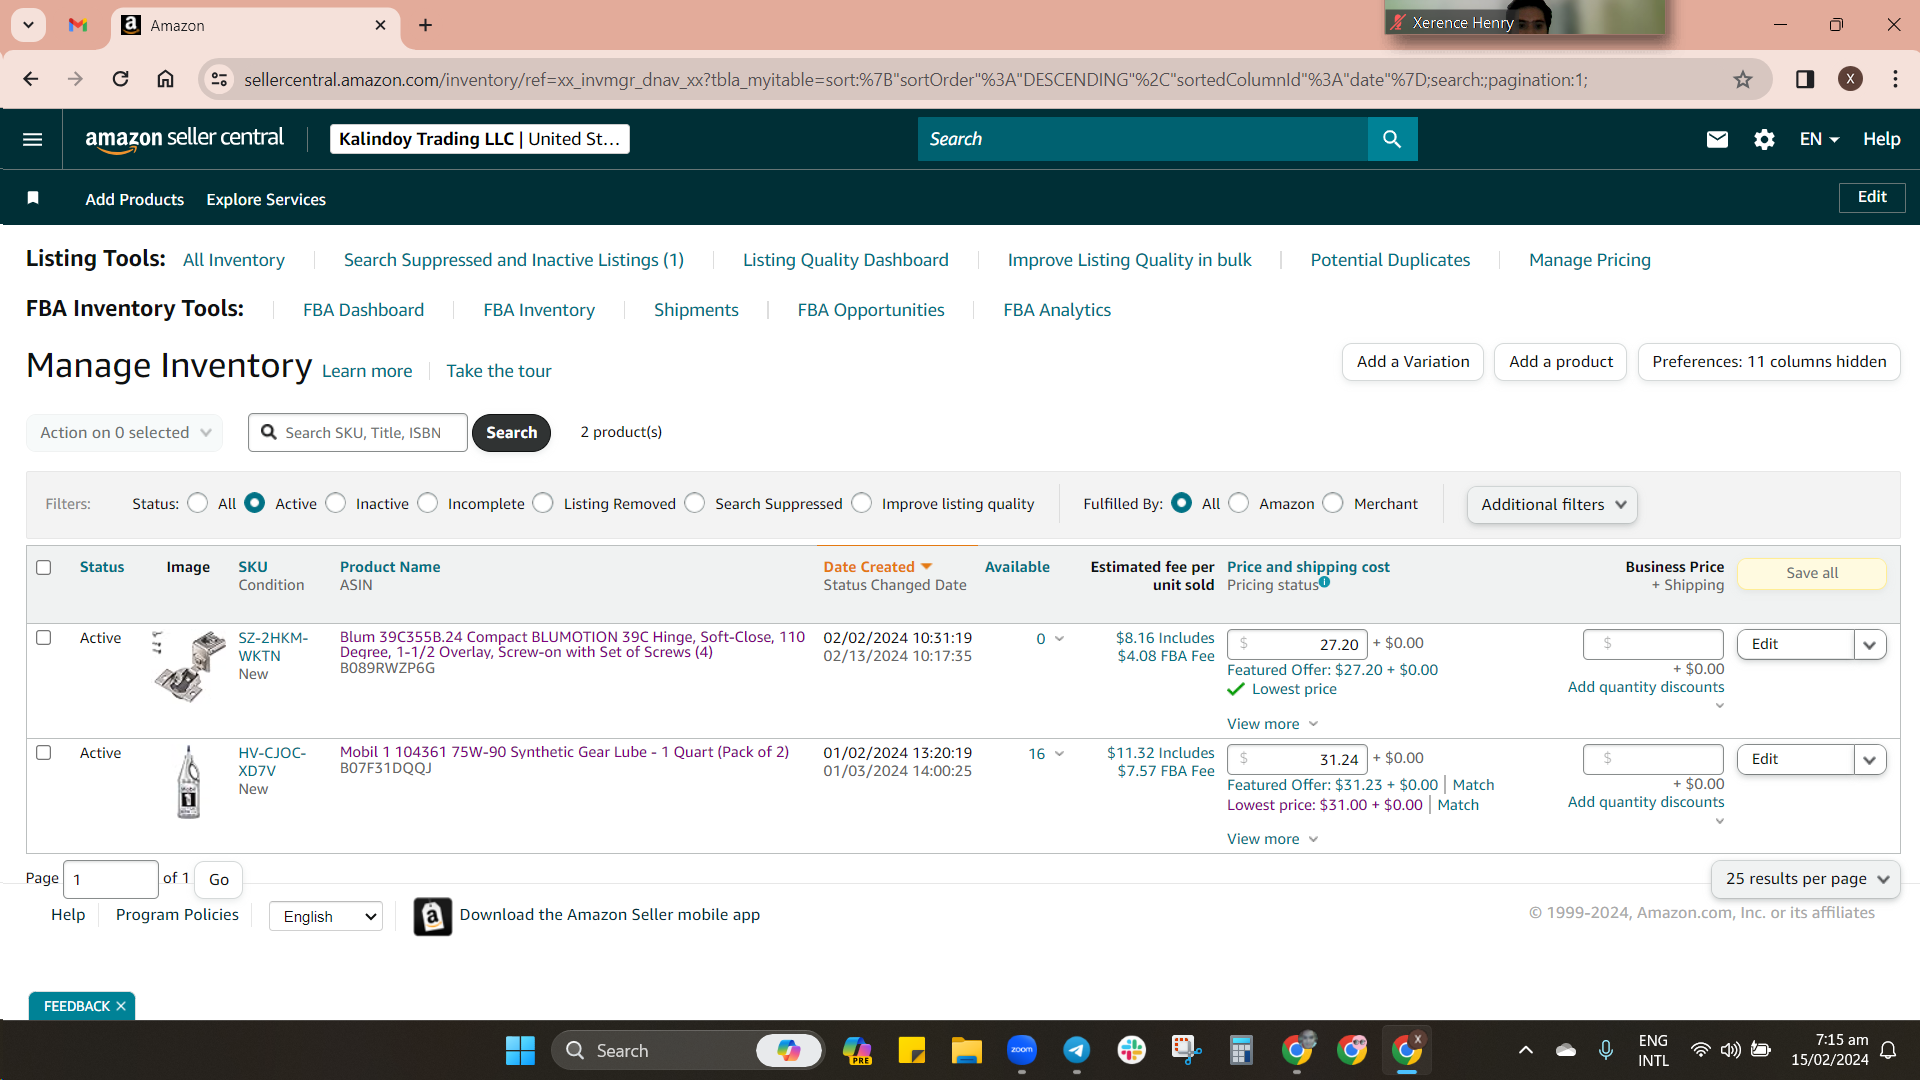This screenshot has width=1920, height=1080.
Task: Click the Search SKU, Title, ISBN field
Action: [358, 432]
